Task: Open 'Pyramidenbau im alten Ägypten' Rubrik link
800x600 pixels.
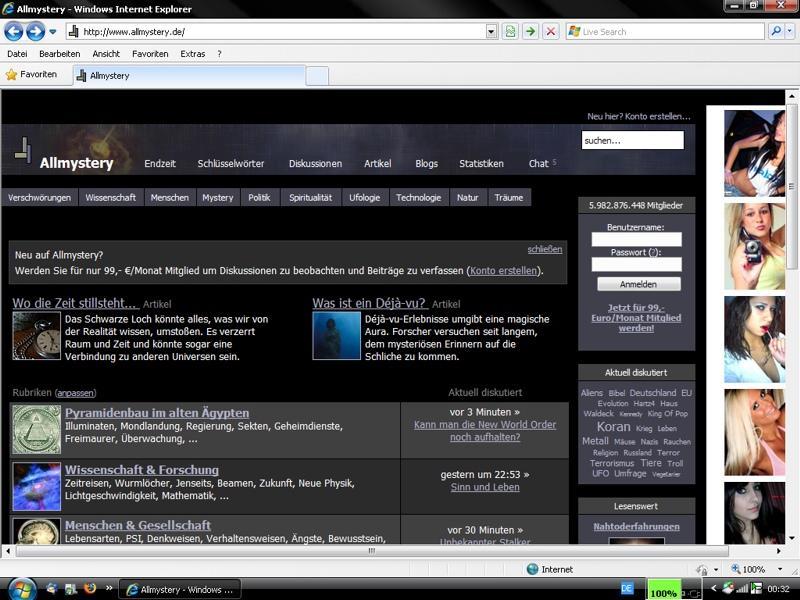Action: pyautogui.click(x=157, y=413)
